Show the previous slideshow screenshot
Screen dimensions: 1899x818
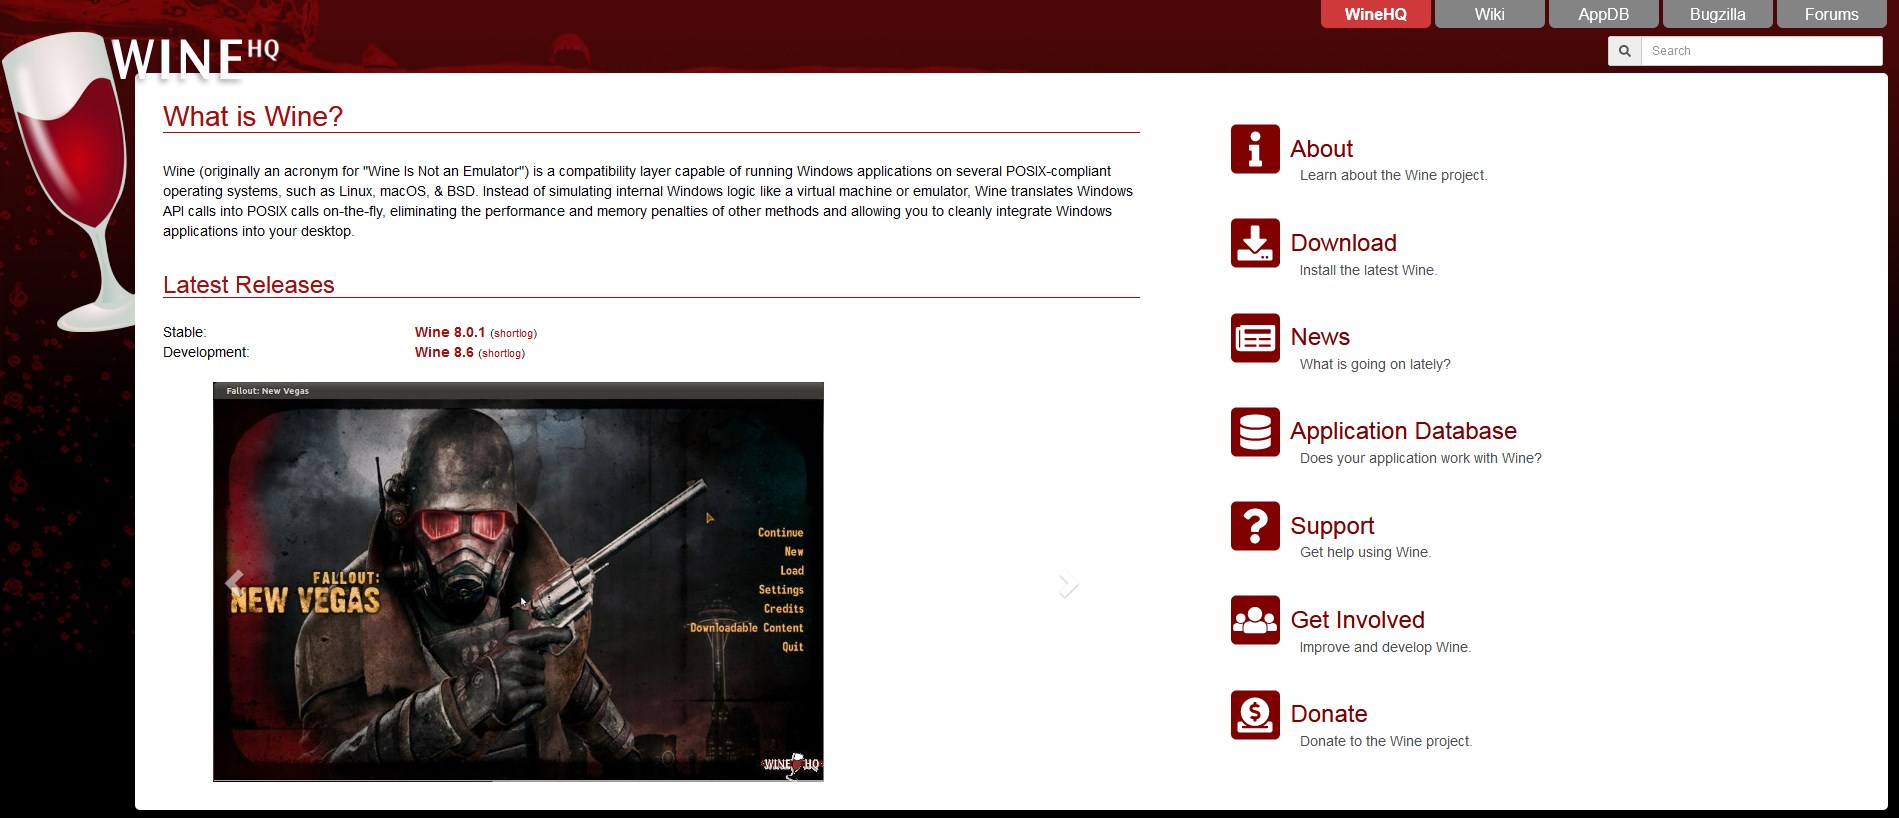(235, 582)
